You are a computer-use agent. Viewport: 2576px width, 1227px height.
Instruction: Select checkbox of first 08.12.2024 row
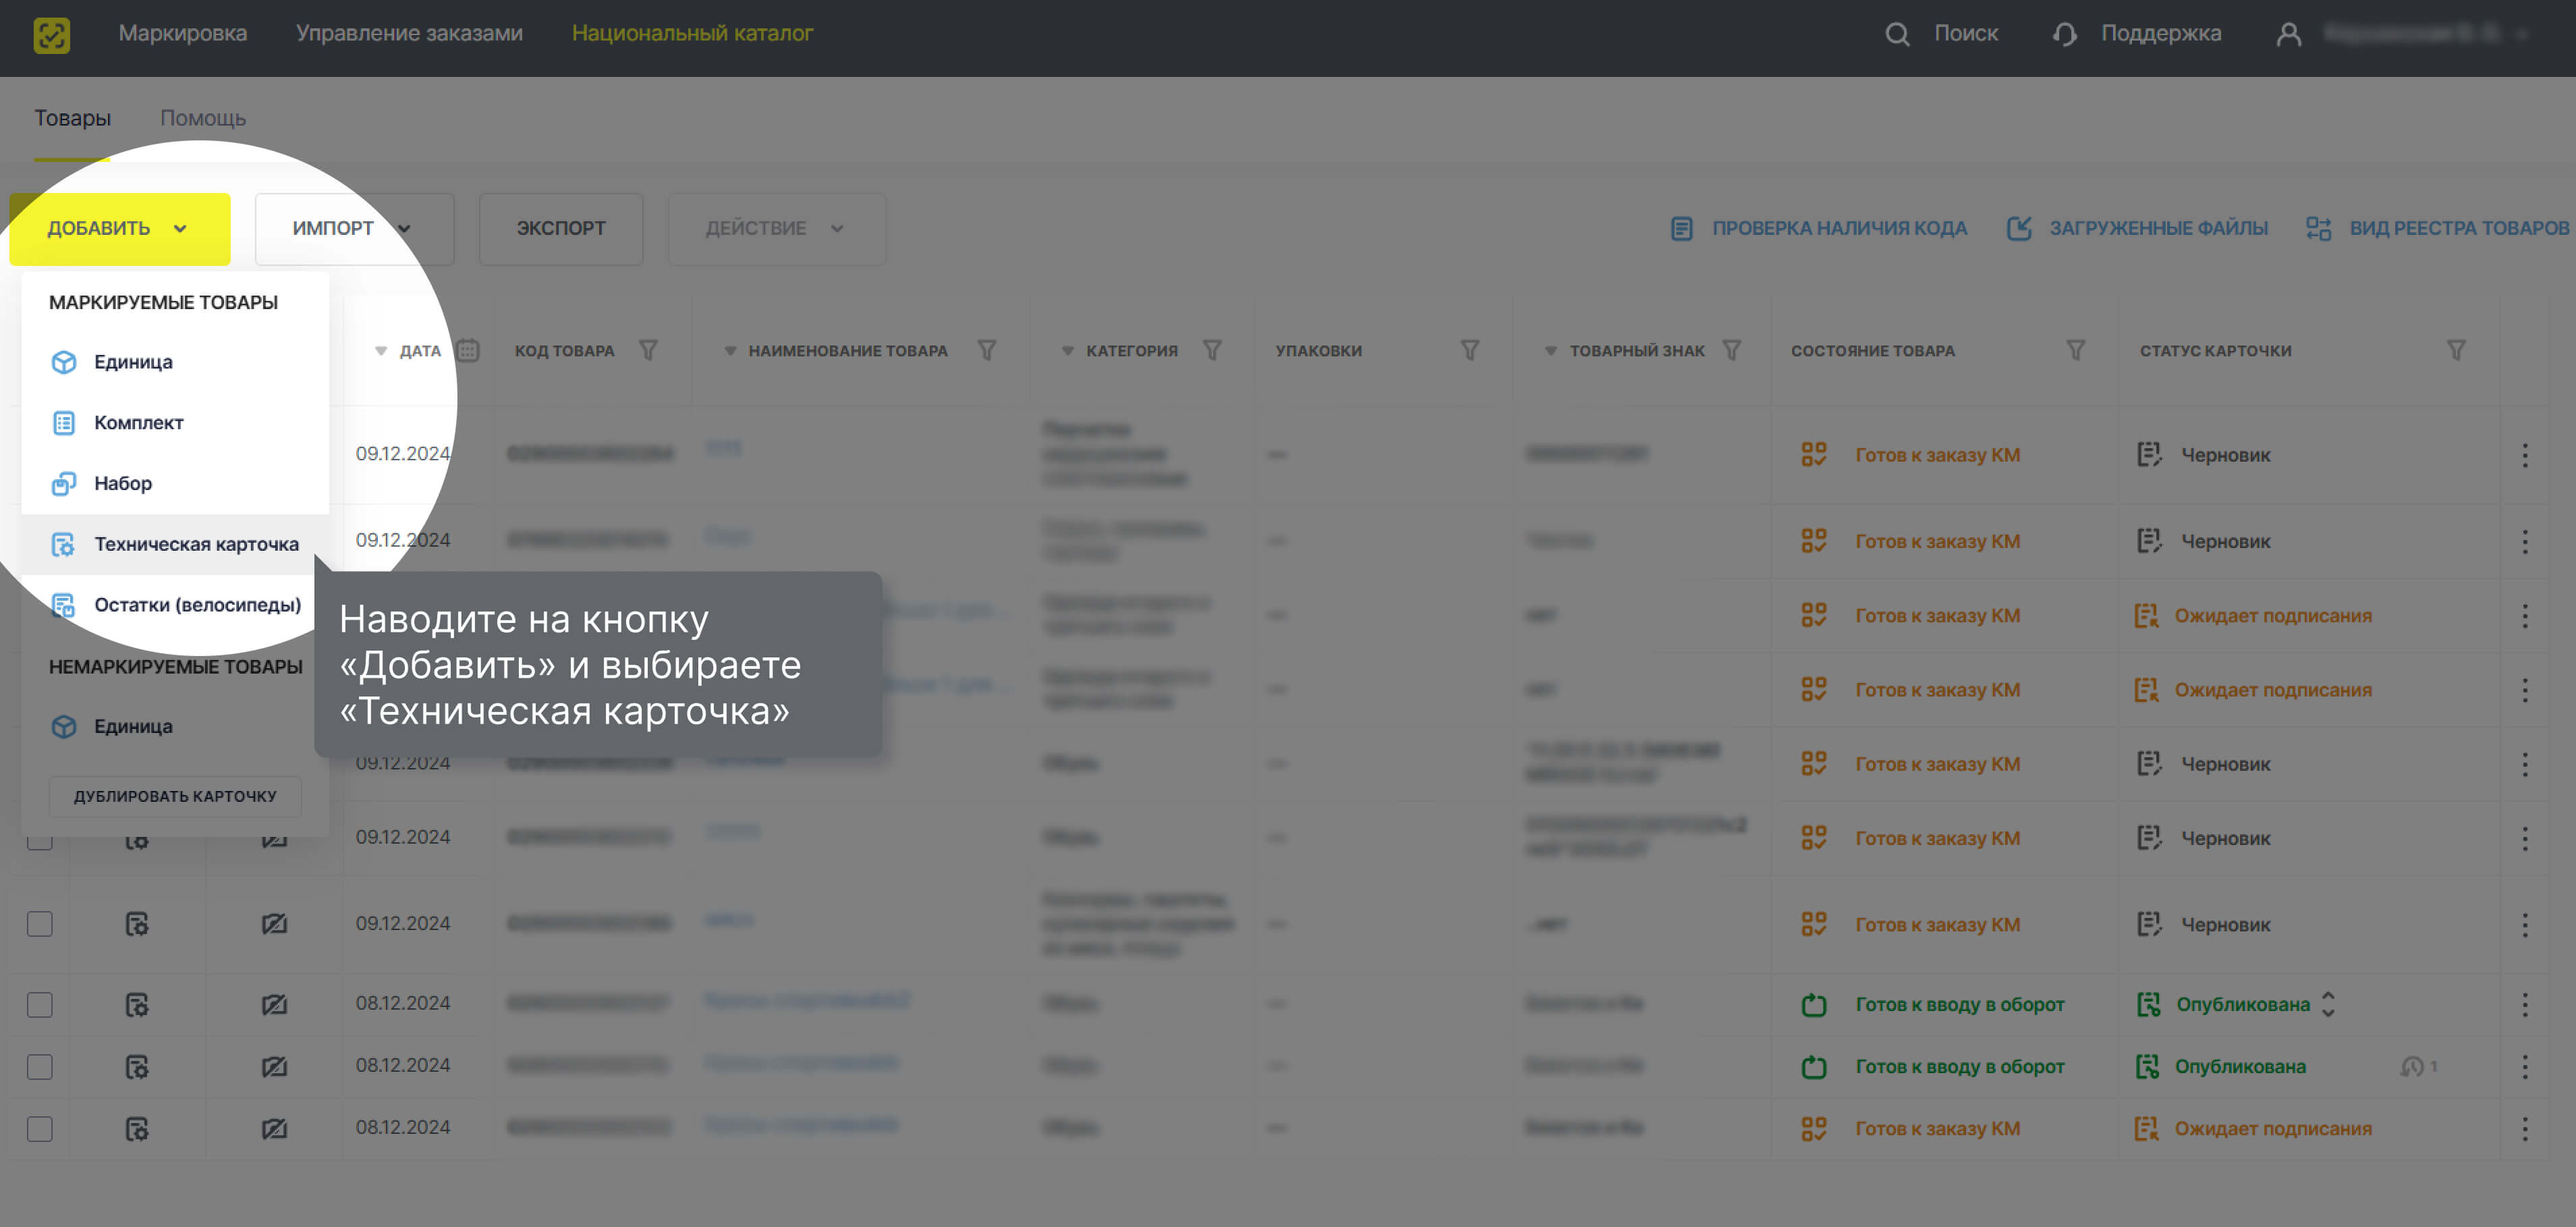point(40,1004)
